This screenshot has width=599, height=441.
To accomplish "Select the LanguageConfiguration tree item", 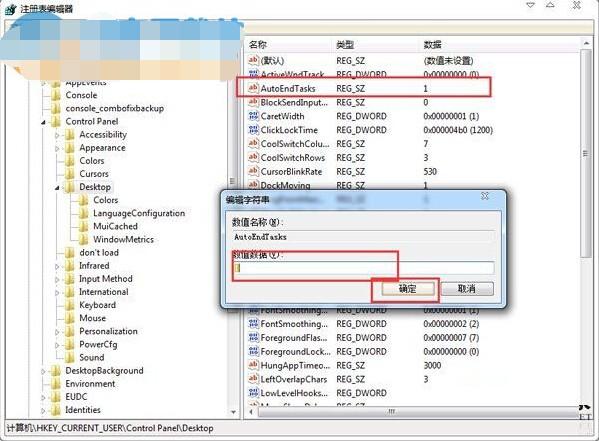I will pos(139,213).
